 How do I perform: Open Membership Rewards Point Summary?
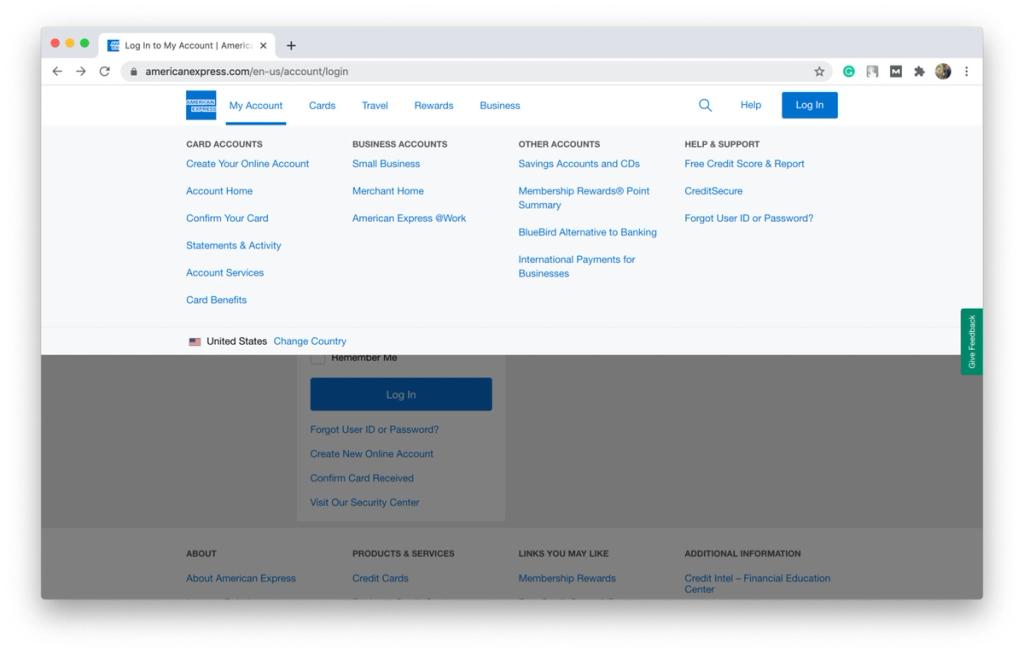pyautogui.click(x=584, y=198)
